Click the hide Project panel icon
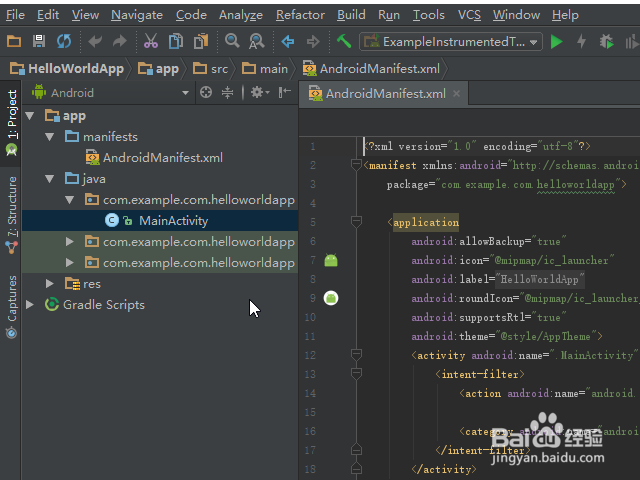 [285, 93]
